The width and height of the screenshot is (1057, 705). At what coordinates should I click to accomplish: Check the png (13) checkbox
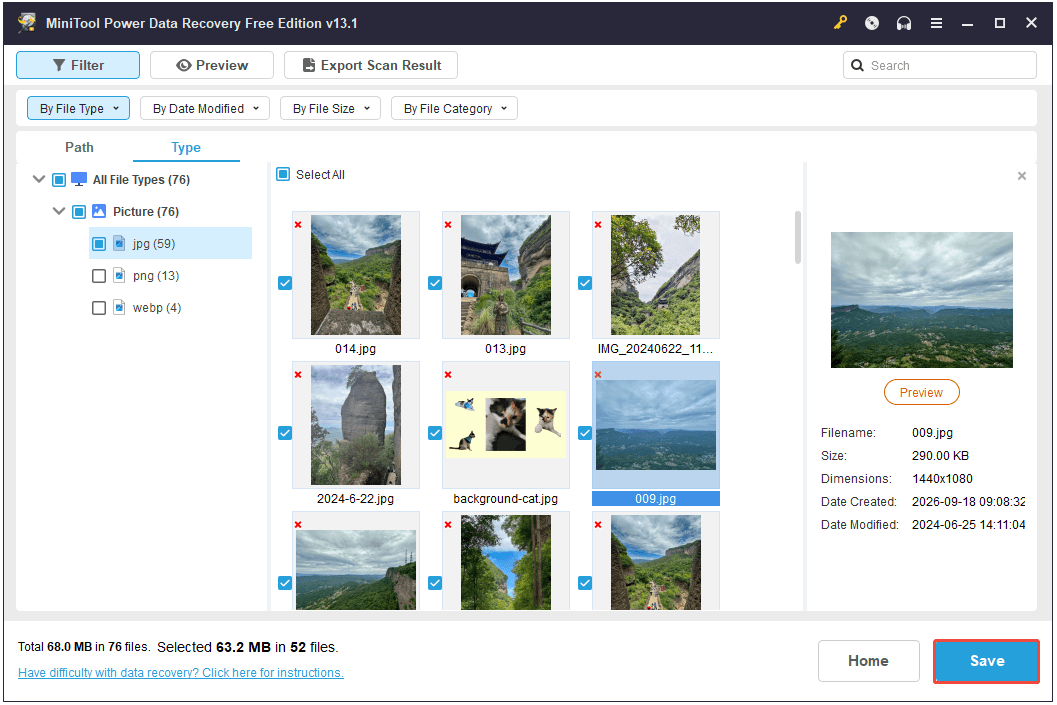[99, 276]
